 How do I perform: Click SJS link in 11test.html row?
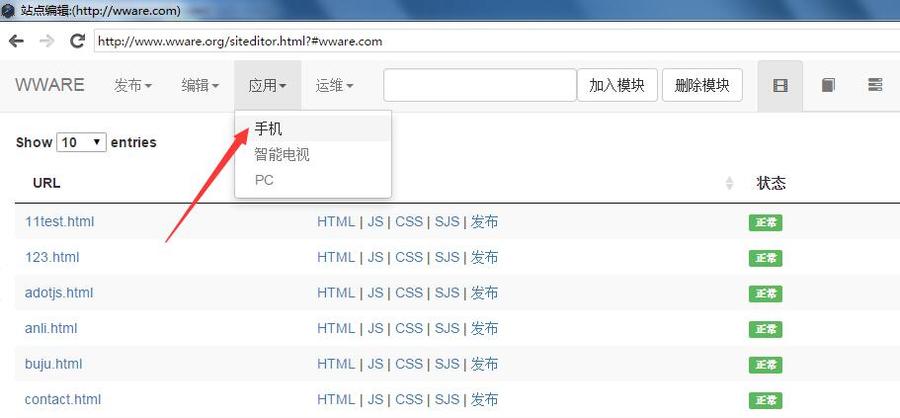(x=447, y=222)
